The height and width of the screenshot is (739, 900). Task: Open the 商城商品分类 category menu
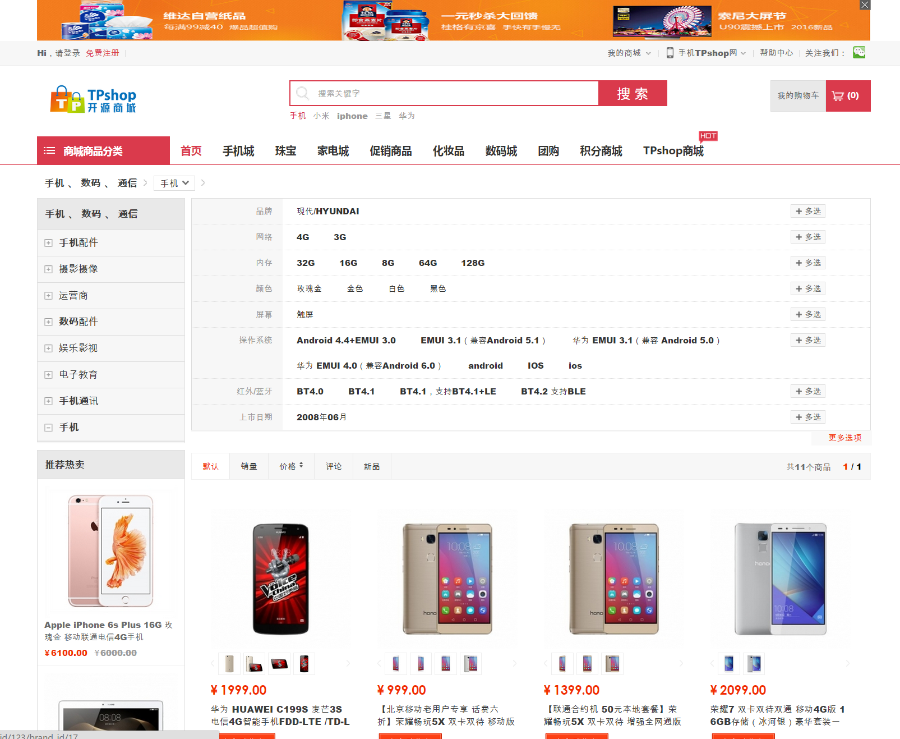point(103,151)
